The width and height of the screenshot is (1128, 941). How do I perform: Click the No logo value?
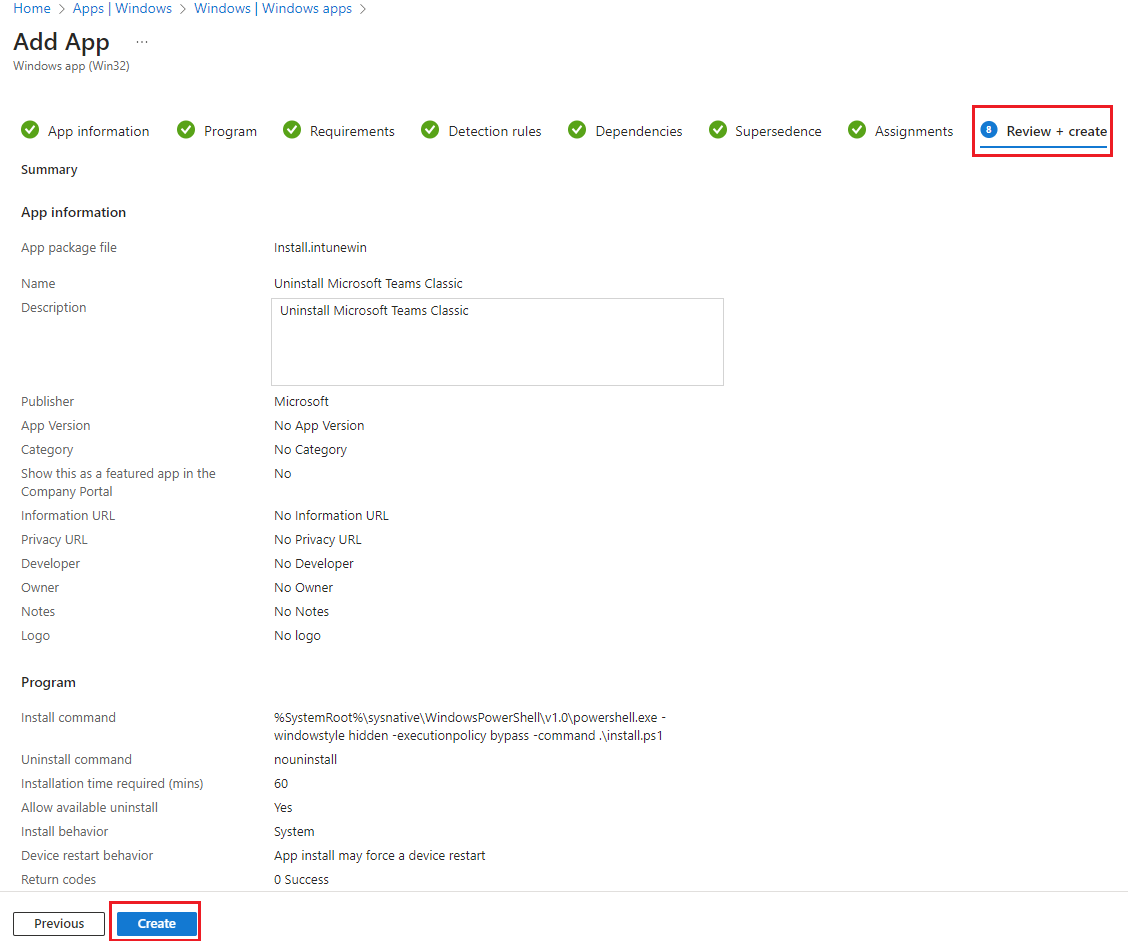pos(297,636)
